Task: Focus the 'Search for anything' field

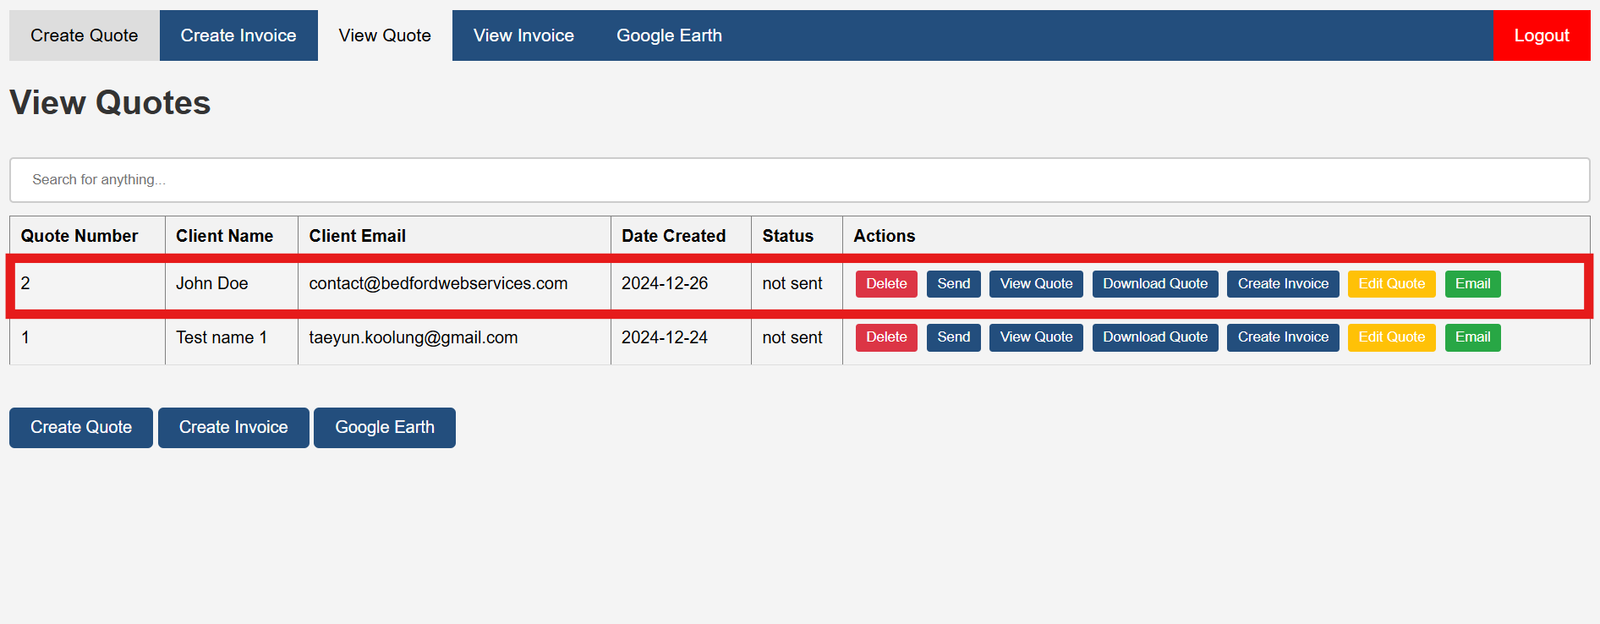Action: pyautogui.click(x=799, y=180)
